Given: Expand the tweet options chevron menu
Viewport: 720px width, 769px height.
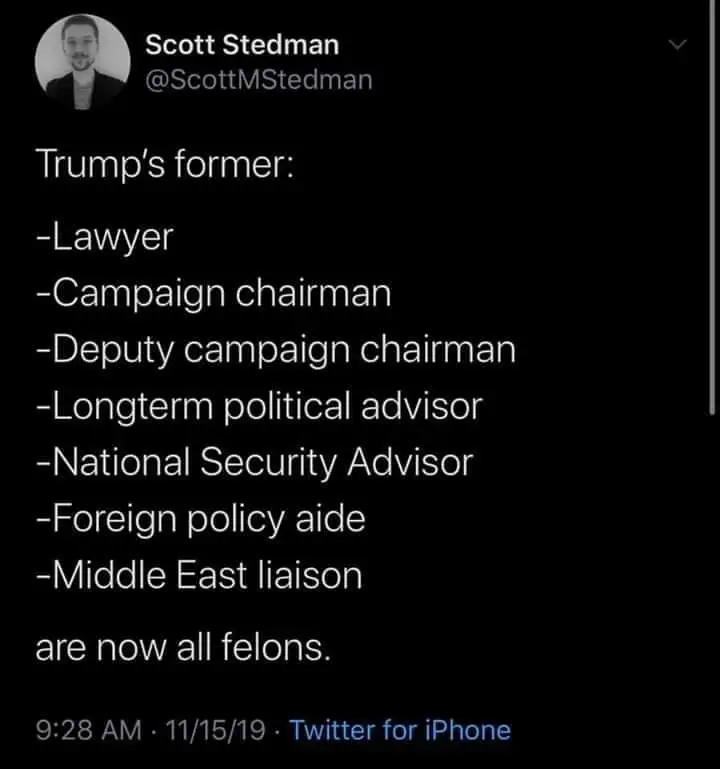Looking at the screenshot, I should 677,46.
